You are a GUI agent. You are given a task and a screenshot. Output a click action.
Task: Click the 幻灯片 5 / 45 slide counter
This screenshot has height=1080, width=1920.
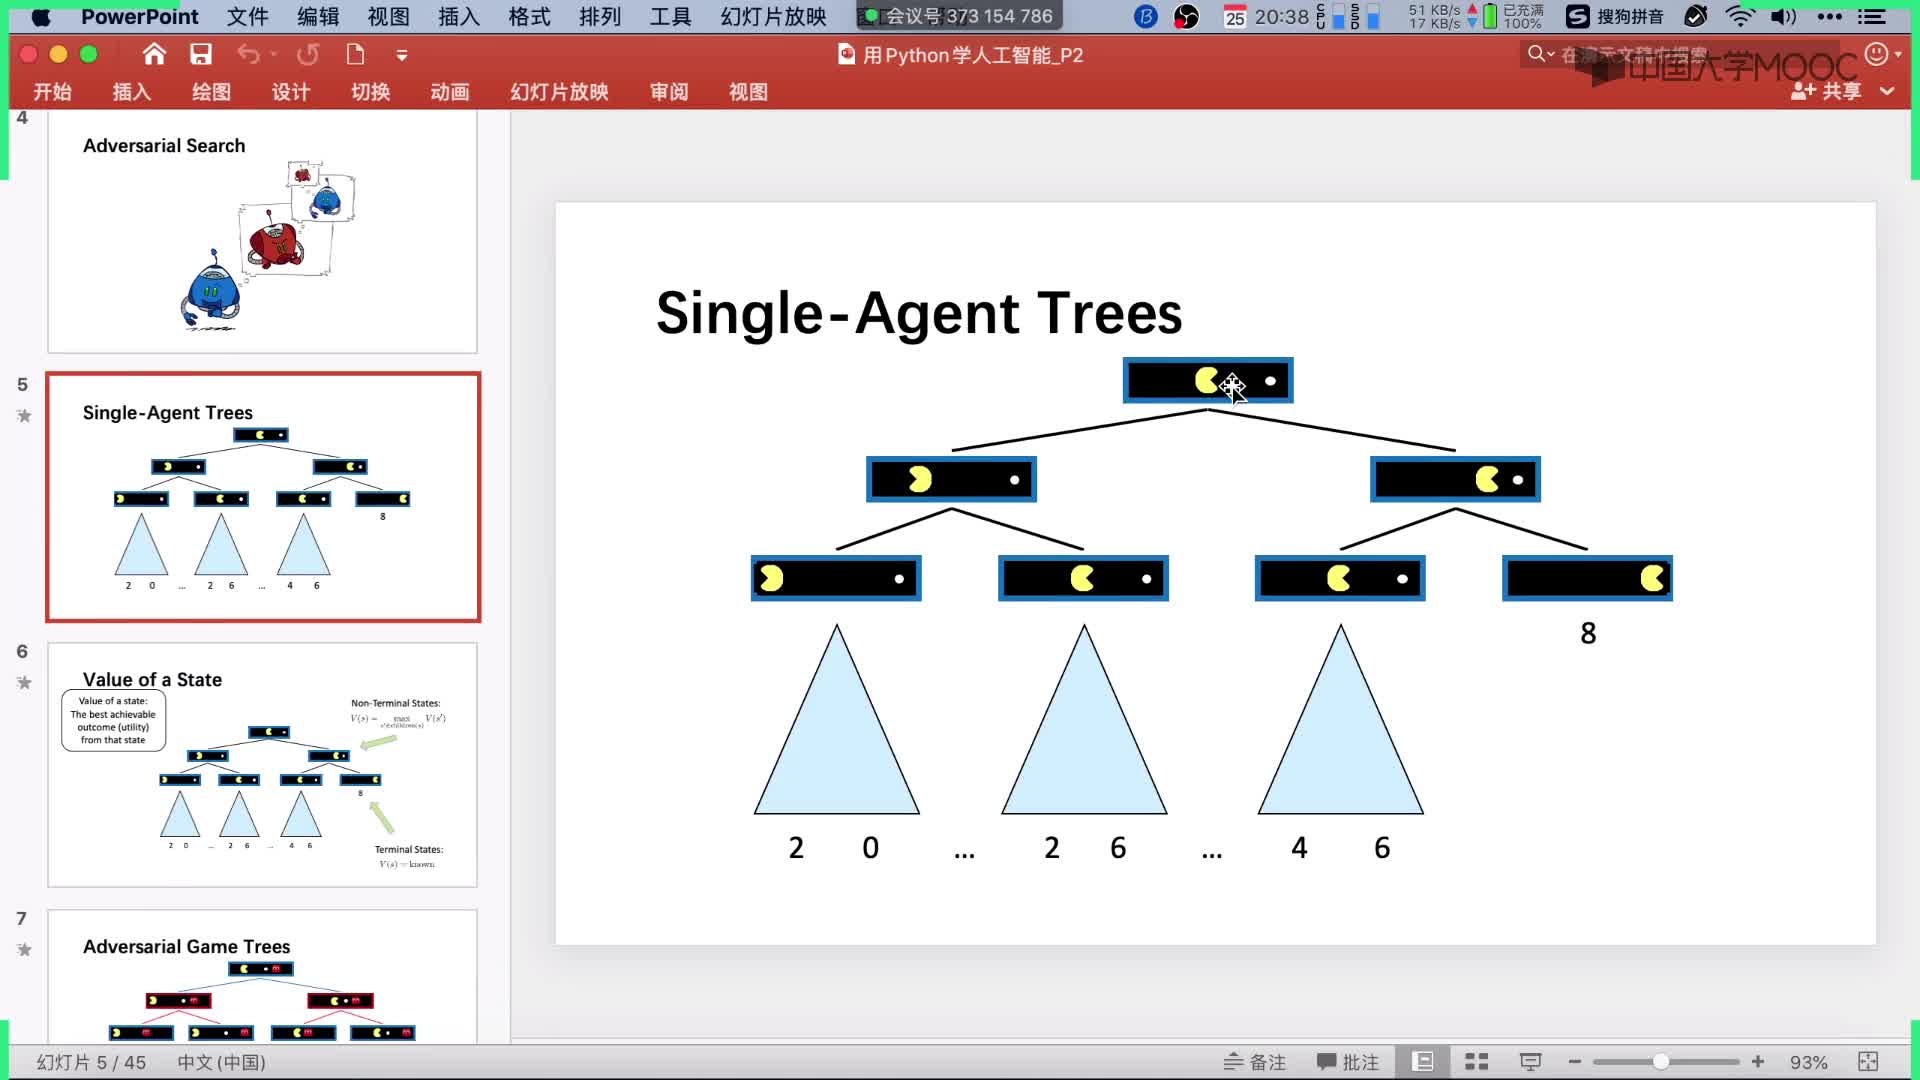click(91, 1062)
